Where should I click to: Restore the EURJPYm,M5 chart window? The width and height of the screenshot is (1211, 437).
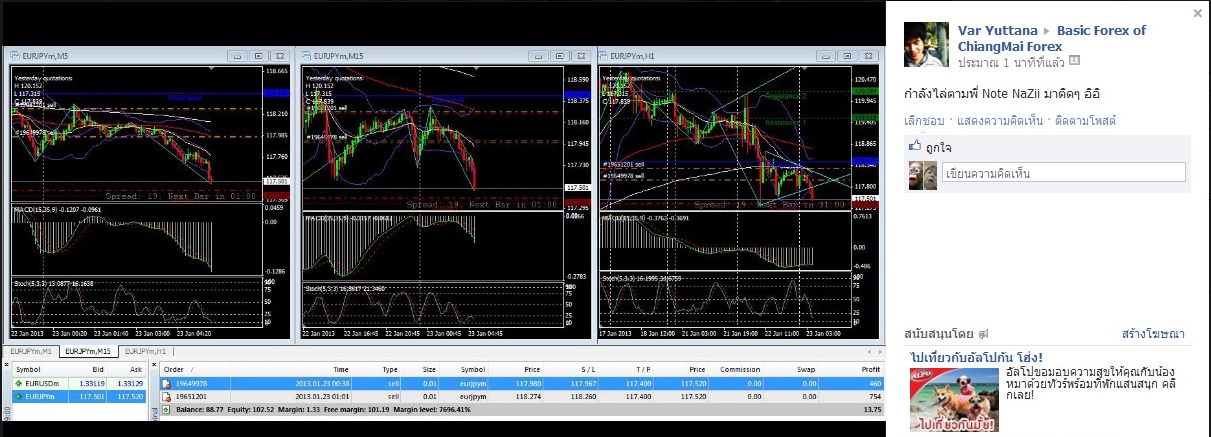pyautogui.click(x=259, y=56)
